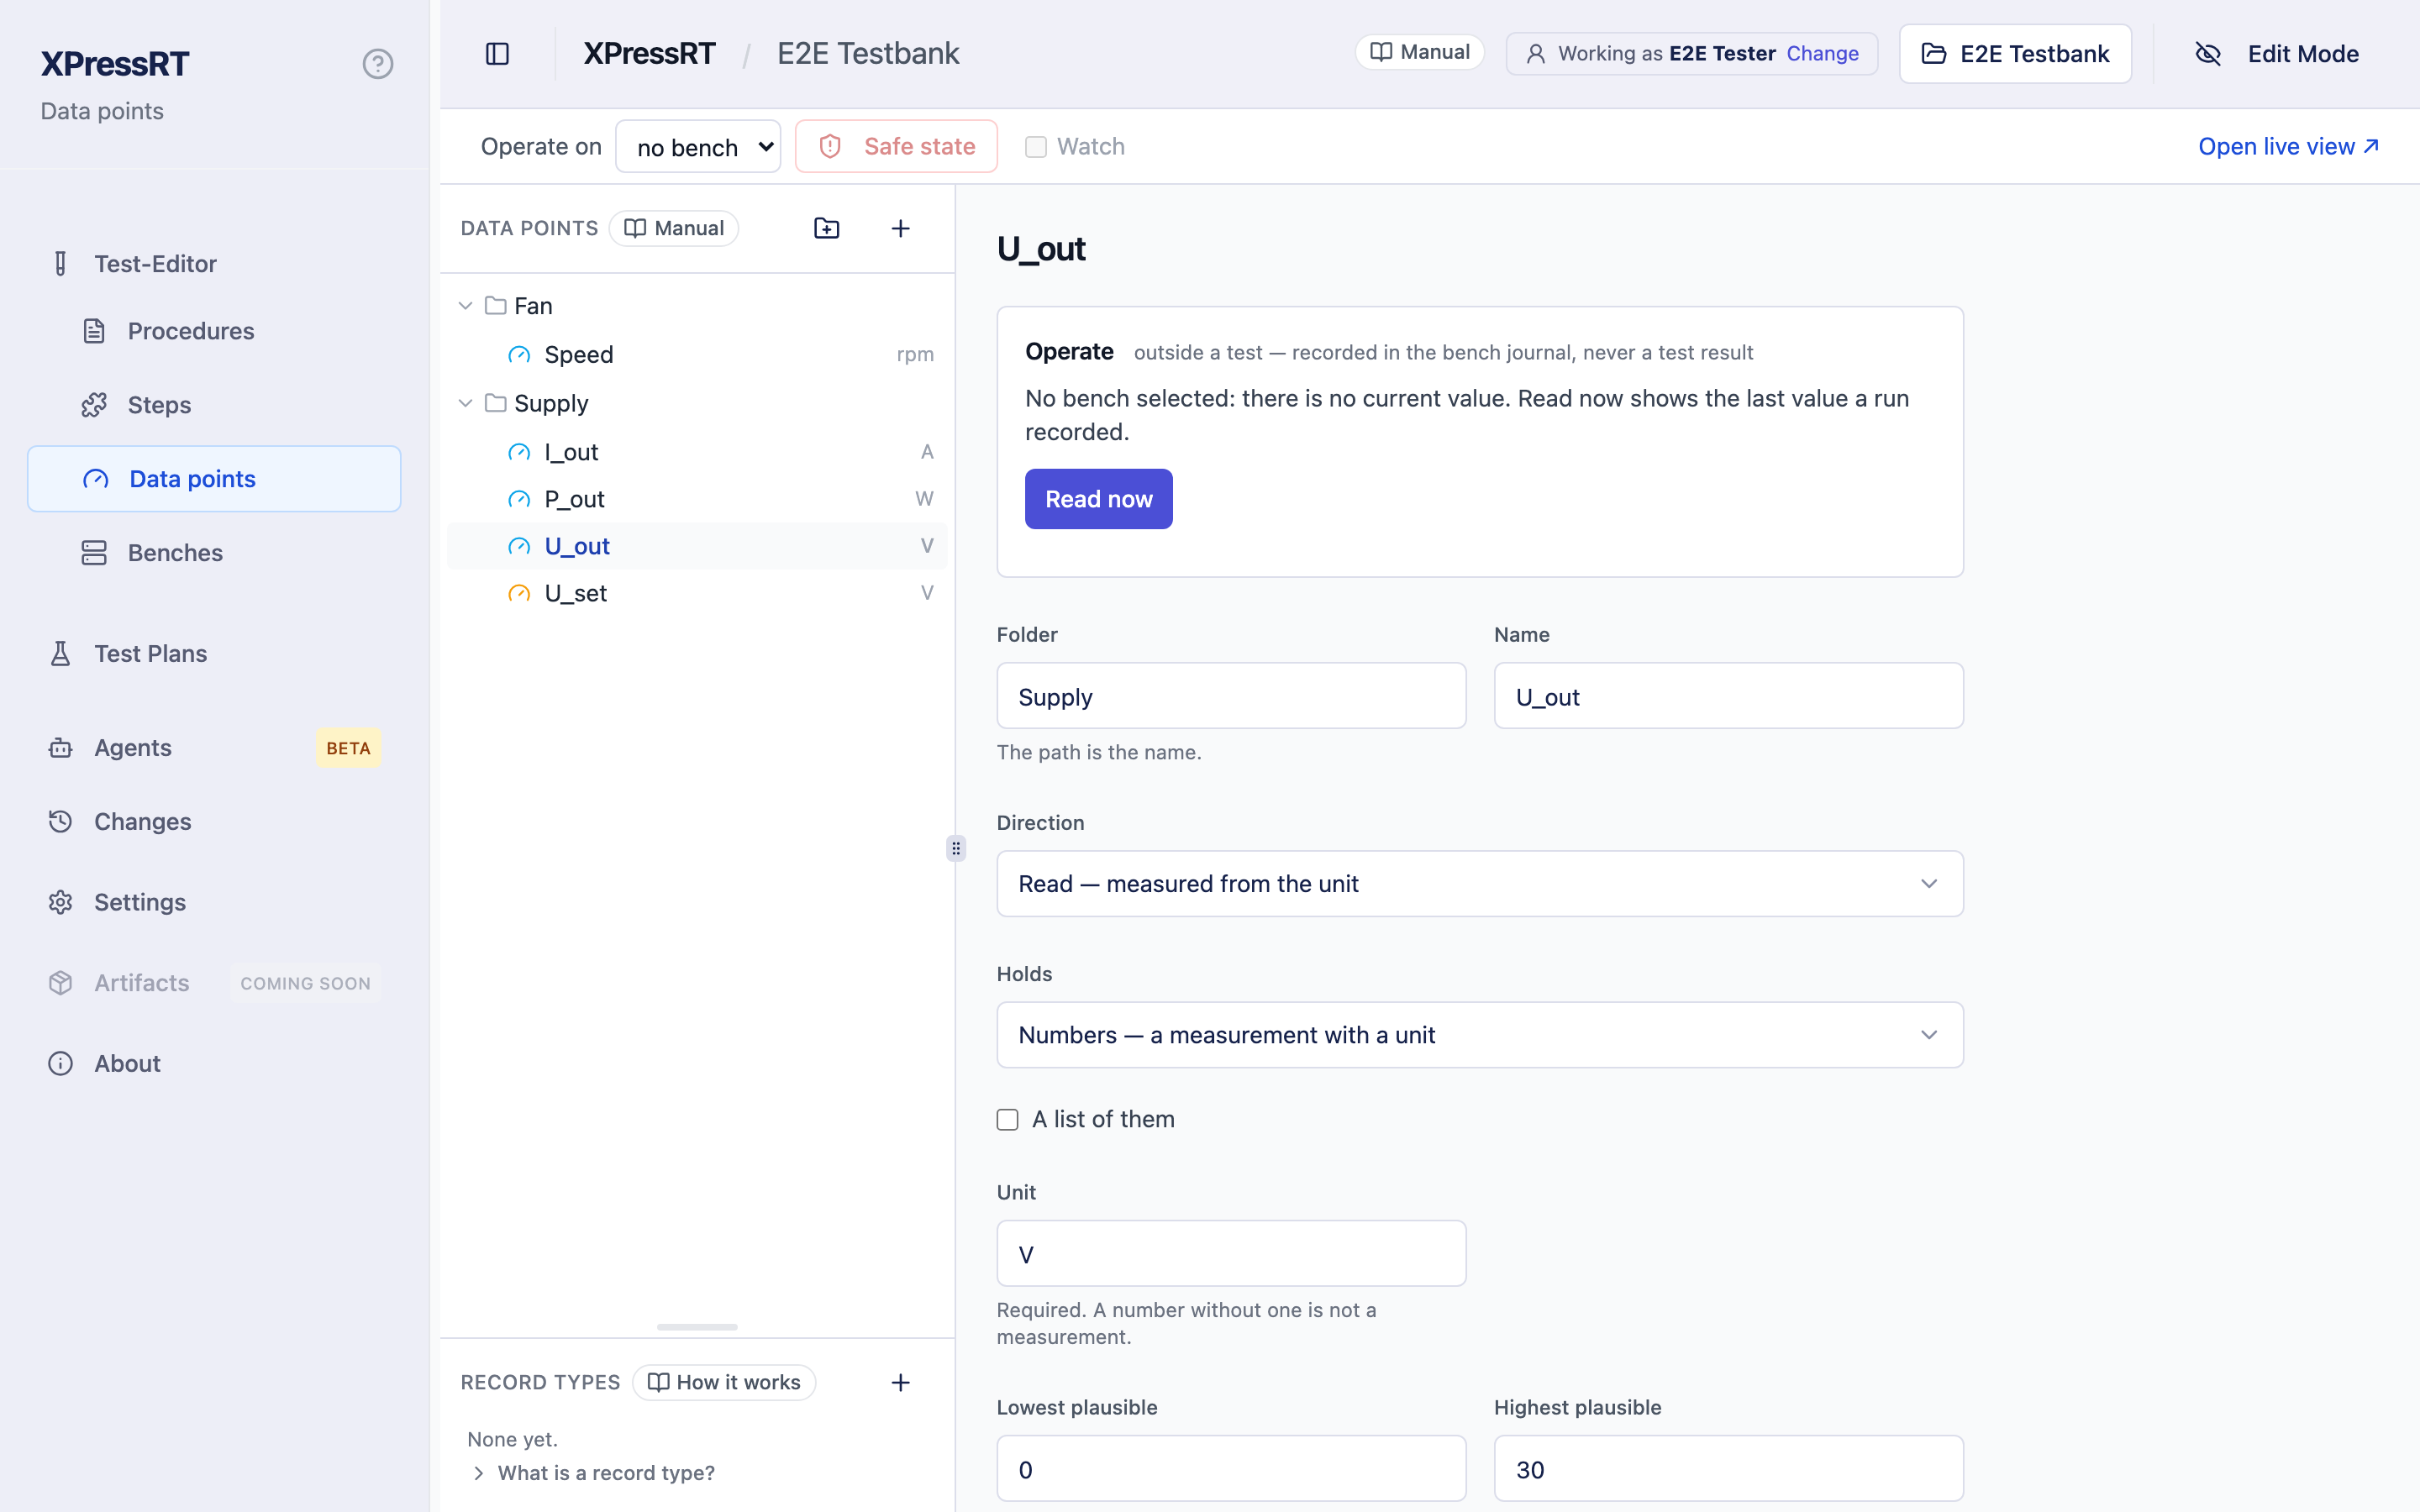Open live view link

2288,147
